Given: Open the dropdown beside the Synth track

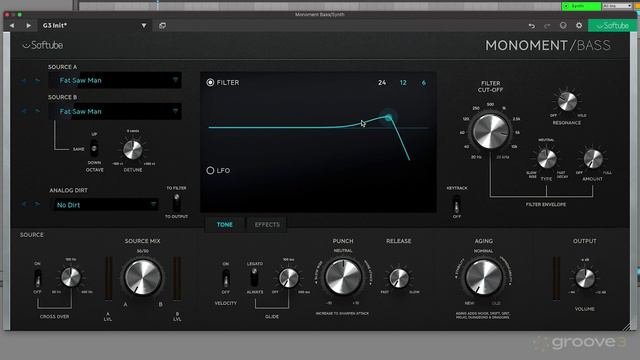Looking at the screenshot, I should pyautogui.click(x=617, y=6).
